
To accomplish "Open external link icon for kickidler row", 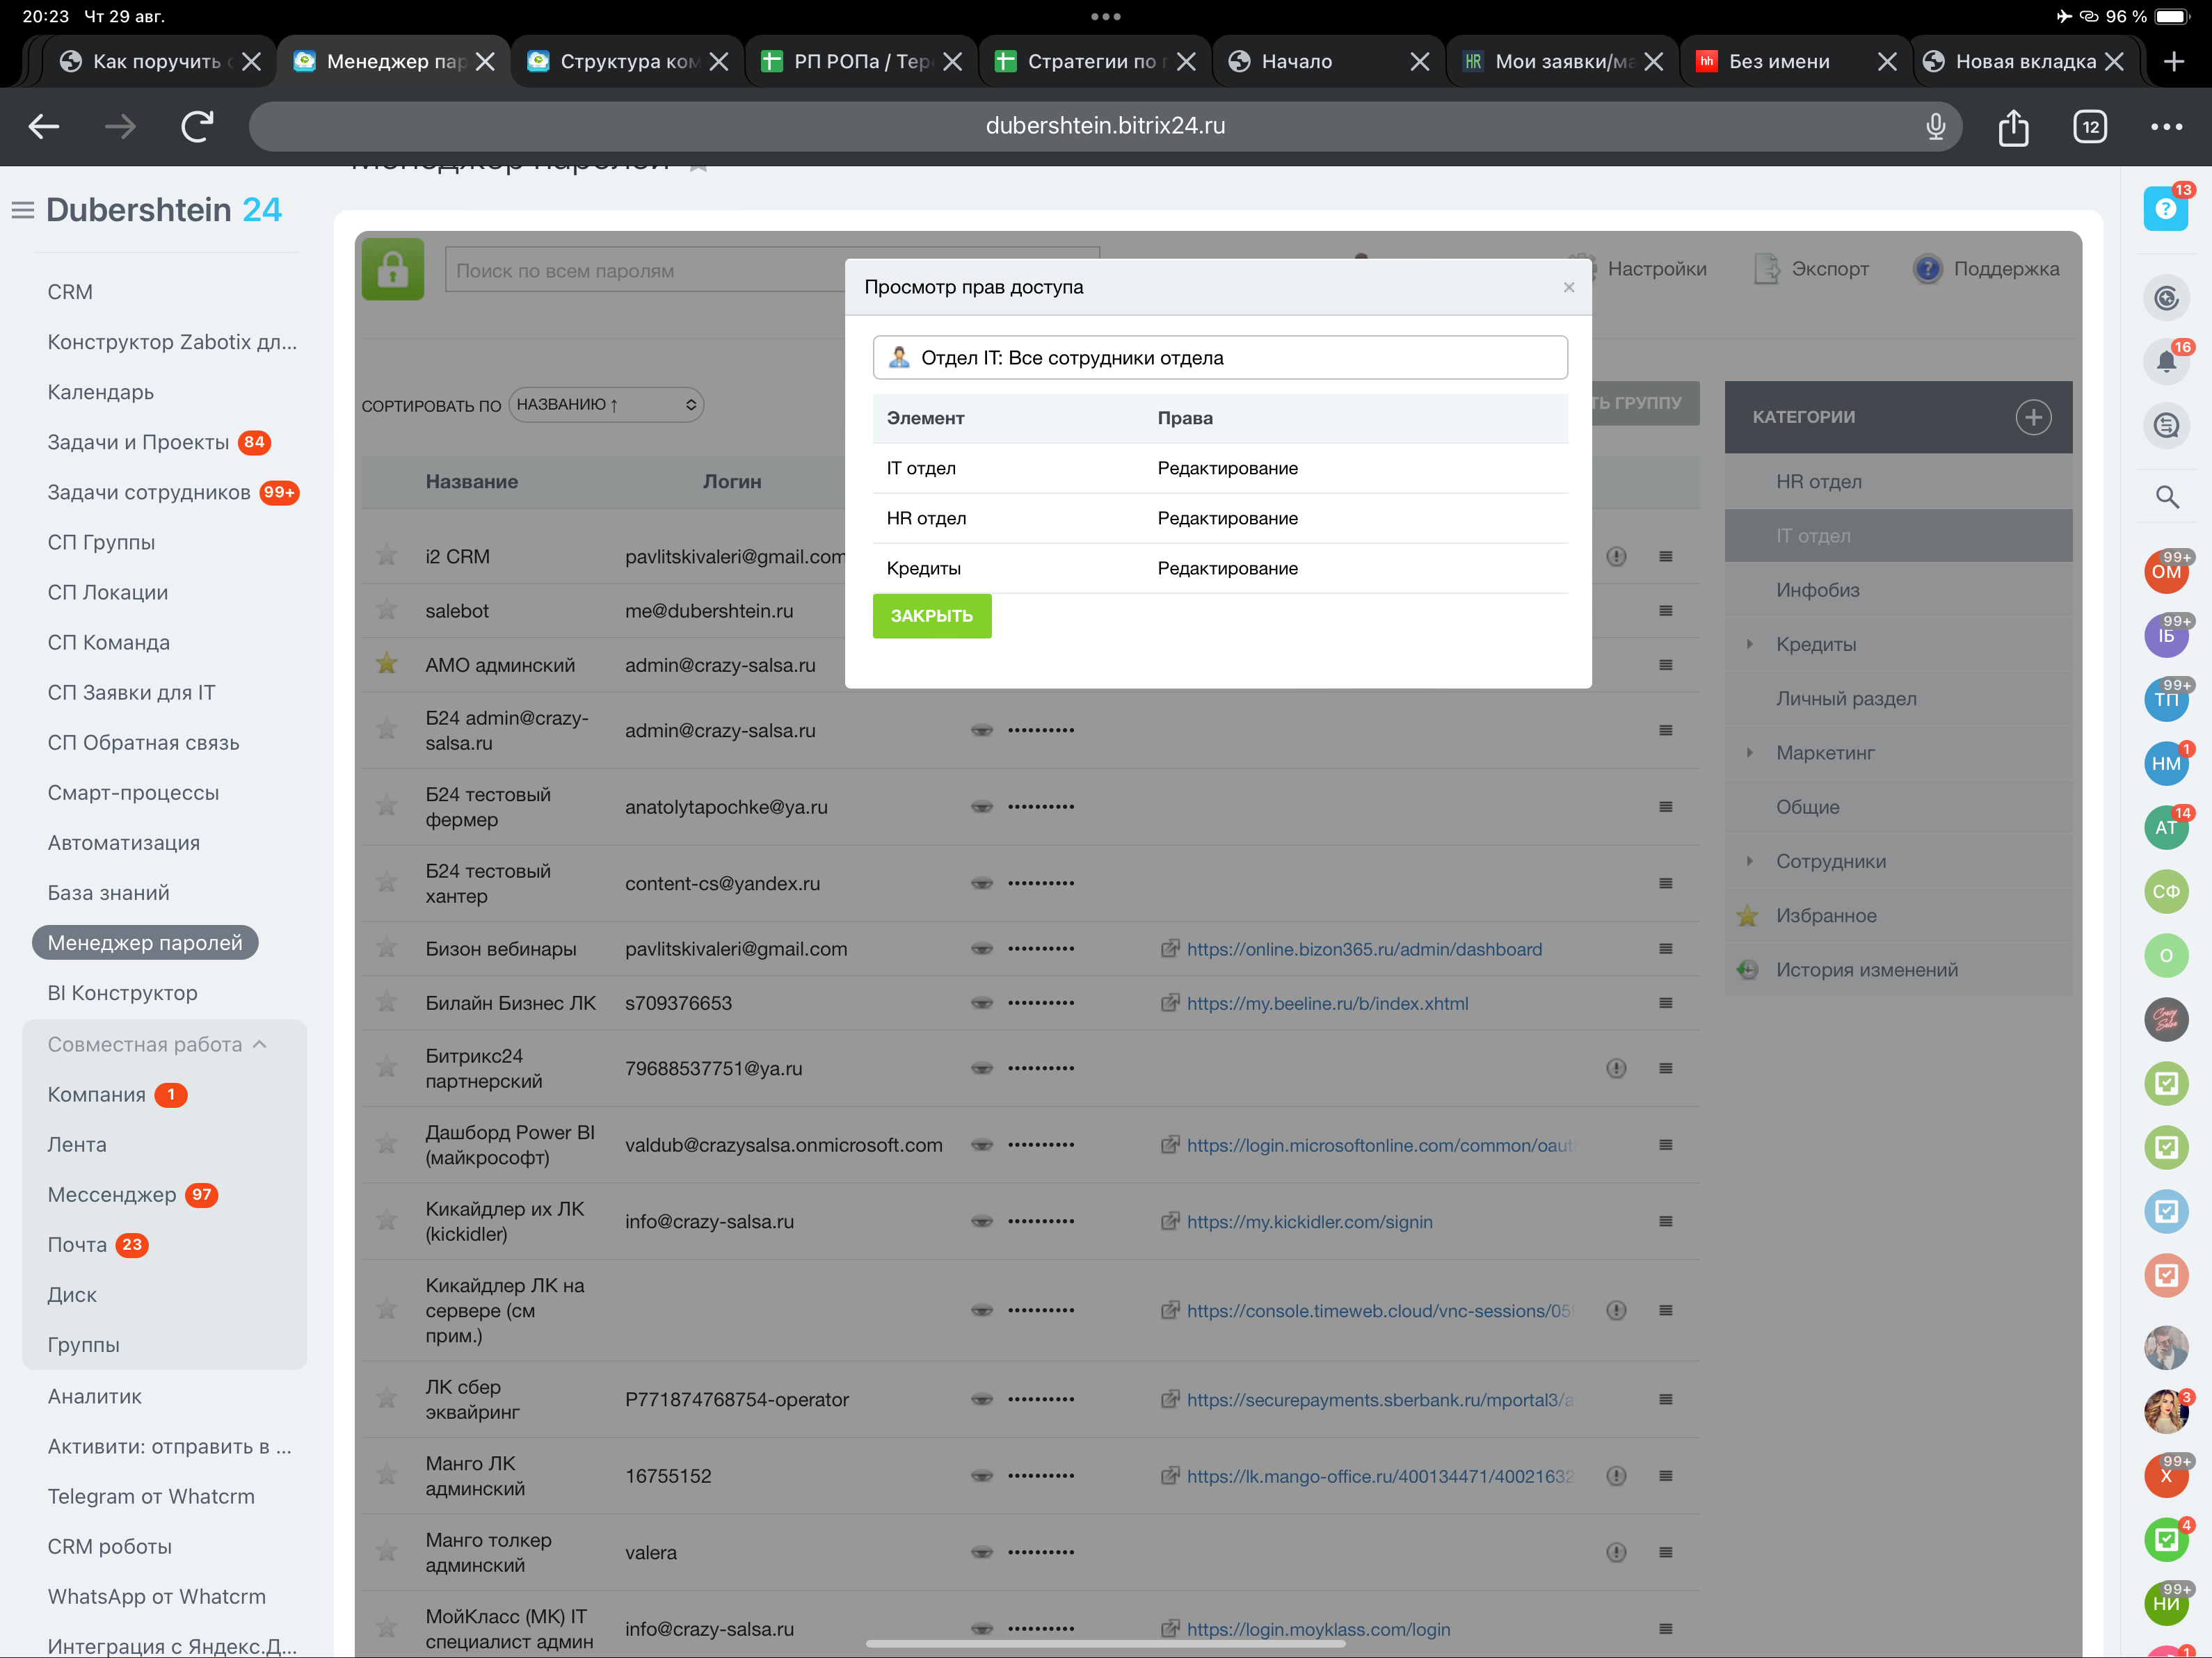I will [x=1169, y=1221].
